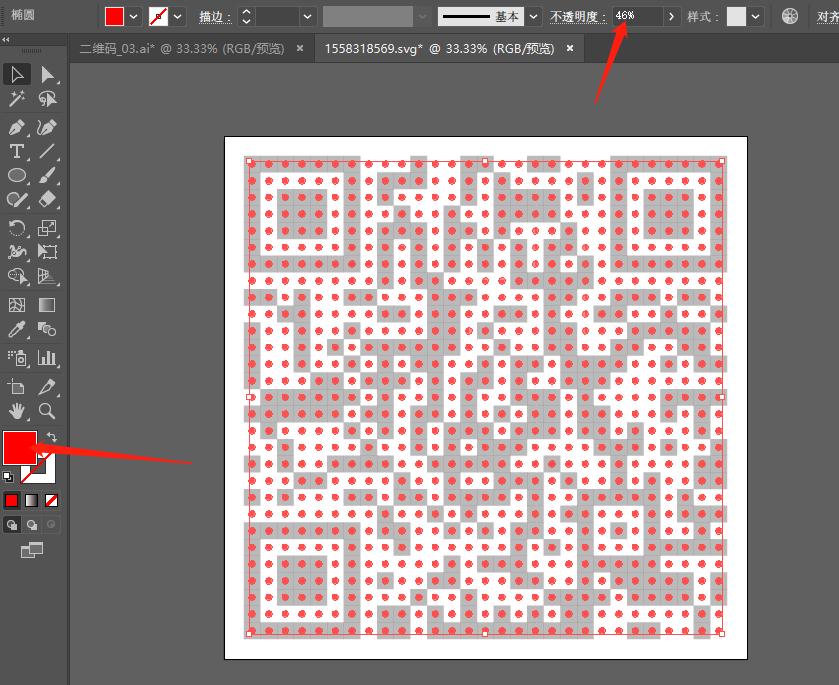Screen dimensions: 839x685
Task: Select the Column Graph tool
Action: coord(47,357)
